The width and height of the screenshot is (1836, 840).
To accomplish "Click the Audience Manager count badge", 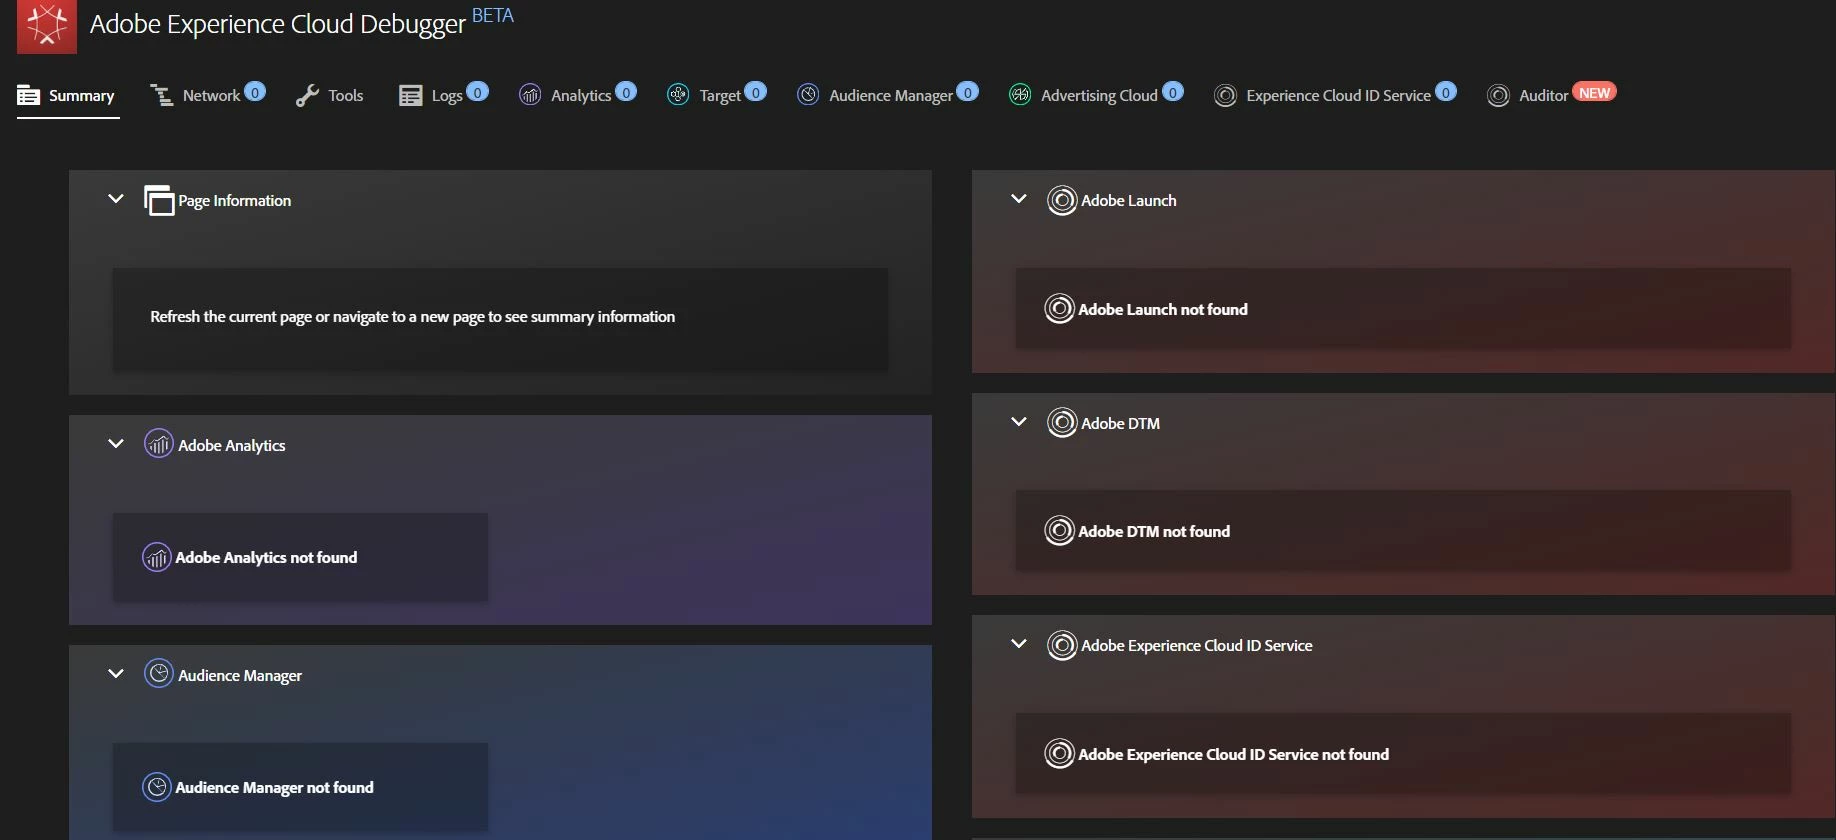I will pos(967,92).
